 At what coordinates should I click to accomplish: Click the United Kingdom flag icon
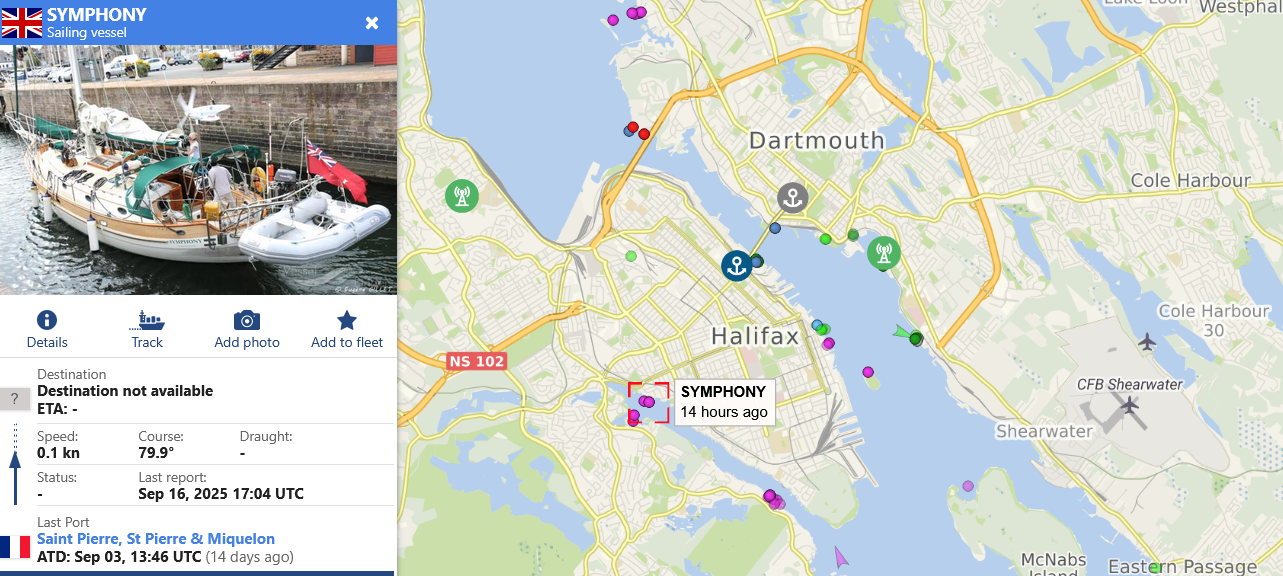coord(22,23)
